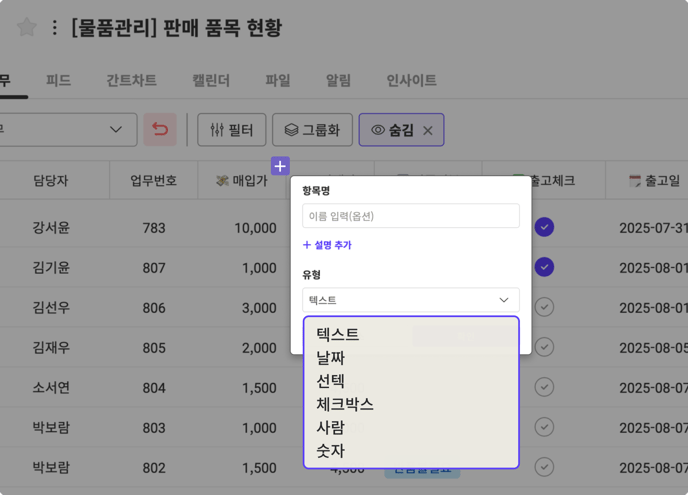Switch to the 파일 tab
The width and height of the screenshot is (688, 495).
pyautogui.click(x=278, y=80)
